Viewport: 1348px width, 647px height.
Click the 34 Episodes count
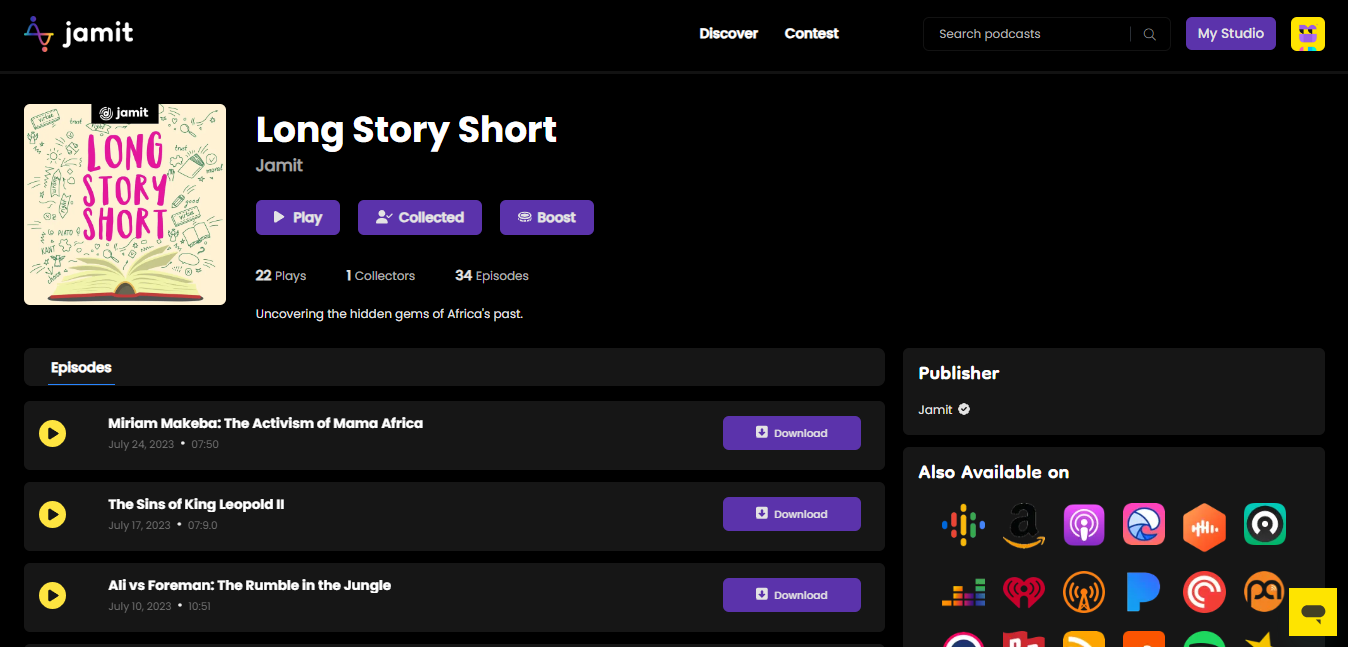492,275
